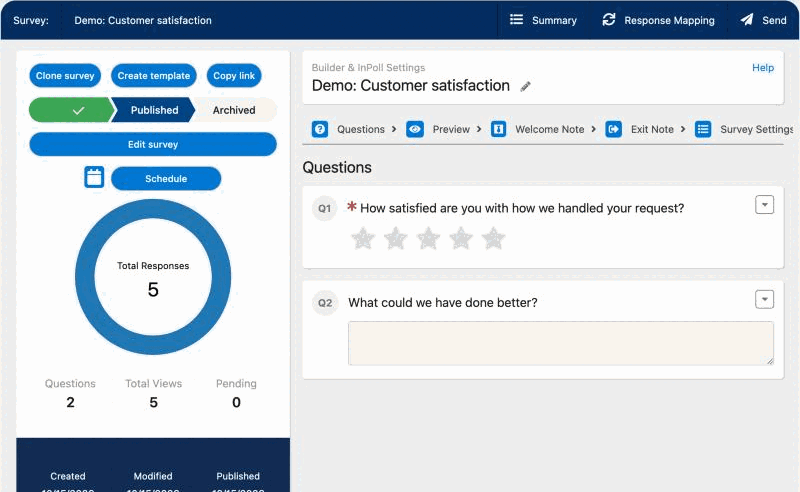Click the Published date label in footer
Viewport: 800px width, 492px height.
pos(238,476)
